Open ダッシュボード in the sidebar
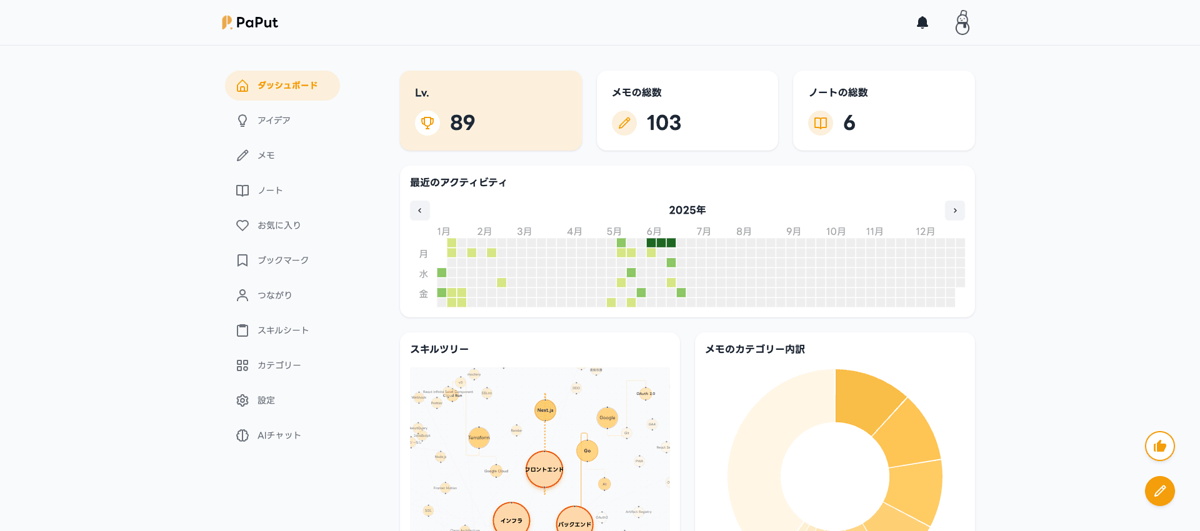The image size is (1200, 531). tap(282, 85)
